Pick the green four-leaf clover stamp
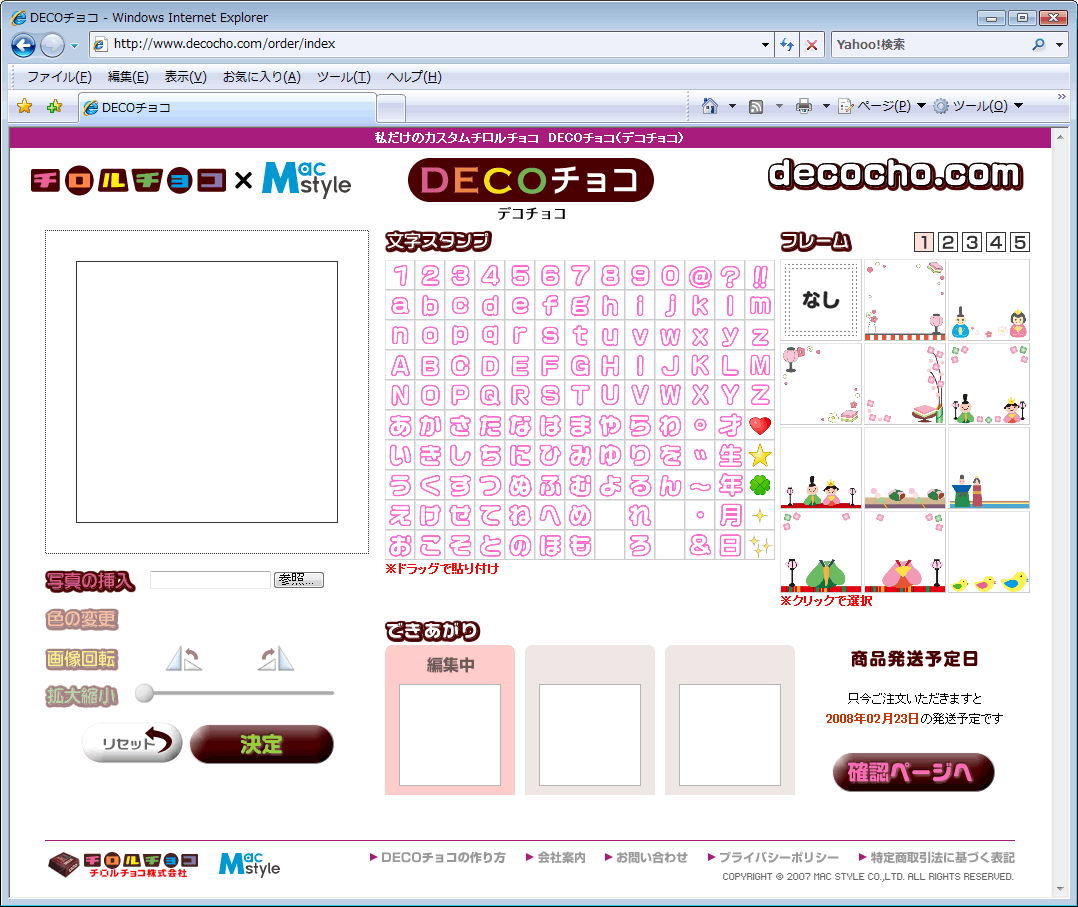The image size is (1078, 907). [x=760, y=486]
